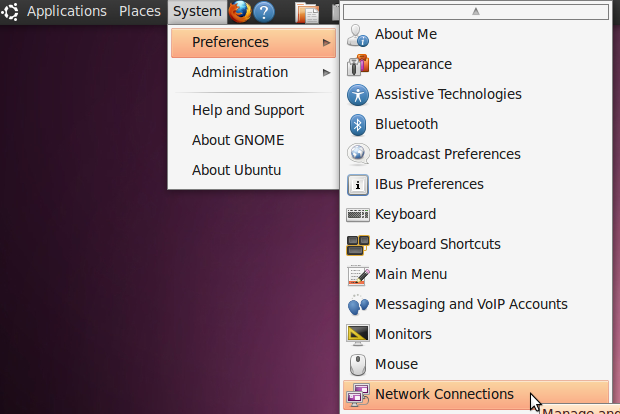The image size is (620, 414).
Task: Click the Bluetooth icon in Preferences list
Action: [358, 124]
